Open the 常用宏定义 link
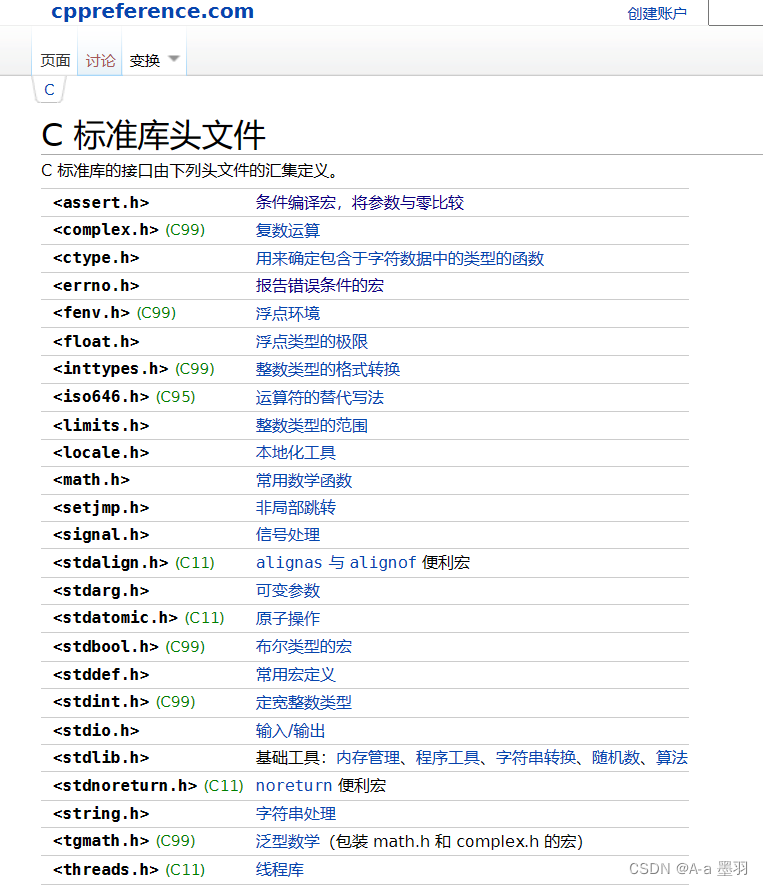The height and width of the screenshot is (885, 763). (296, 674)
